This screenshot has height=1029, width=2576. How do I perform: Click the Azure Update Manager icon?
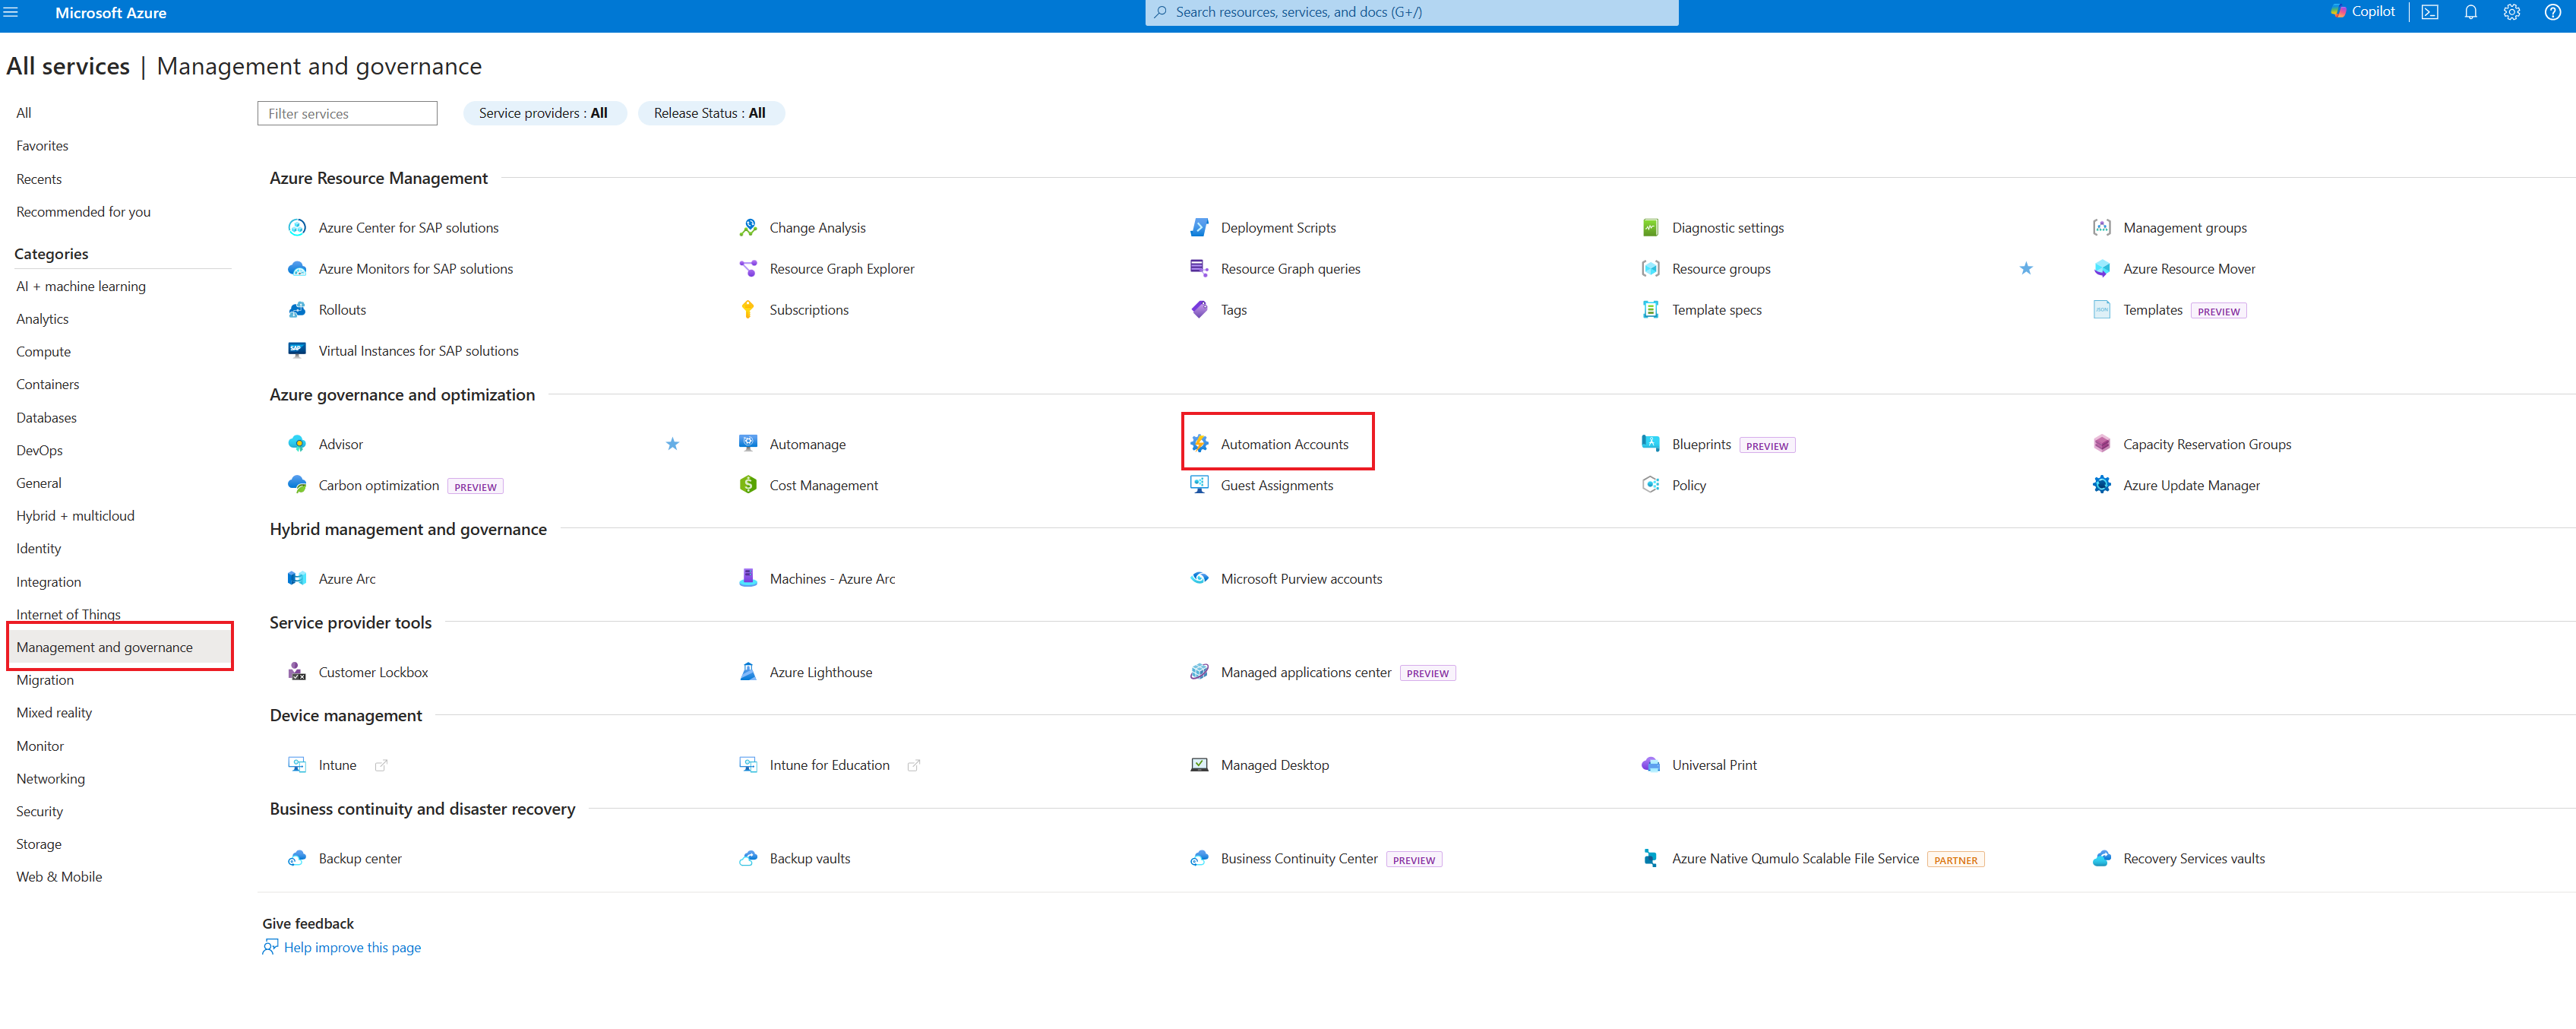pos(2102,485)
